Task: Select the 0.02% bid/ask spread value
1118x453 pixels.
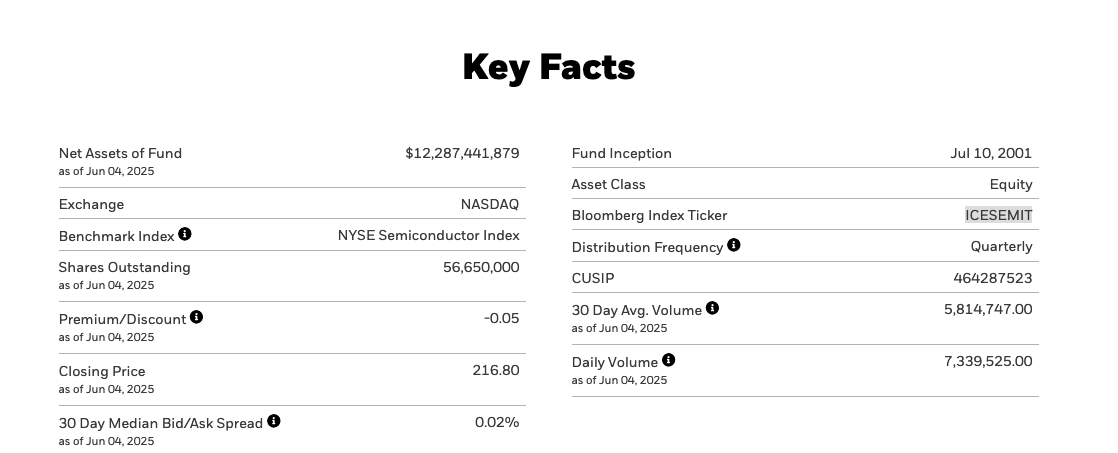Action: [497, 422]
